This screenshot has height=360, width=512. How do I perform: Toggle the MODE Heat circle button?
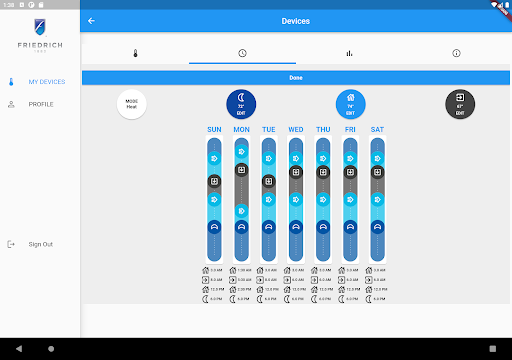coord(132,104)
